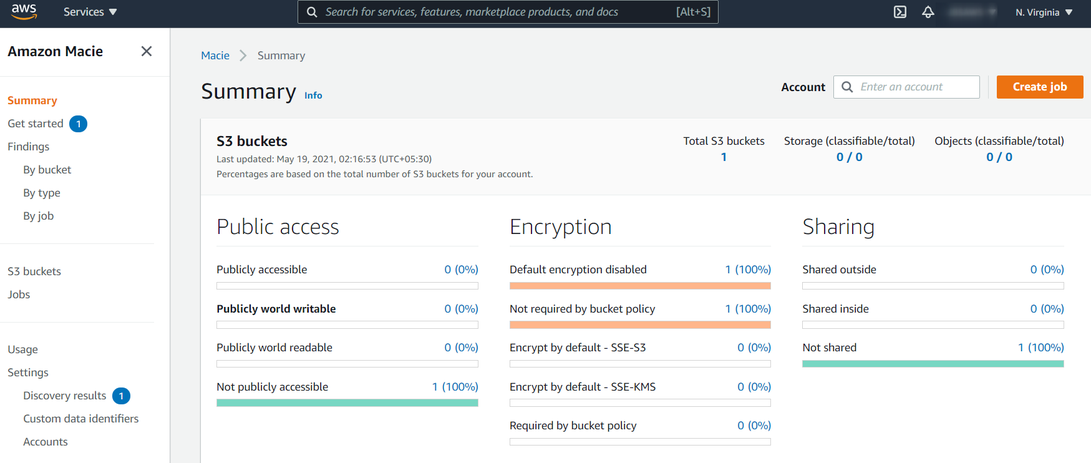Screen dimensions: 1091x463
Task: Click the Create job button
Action: coord(1040,87)
